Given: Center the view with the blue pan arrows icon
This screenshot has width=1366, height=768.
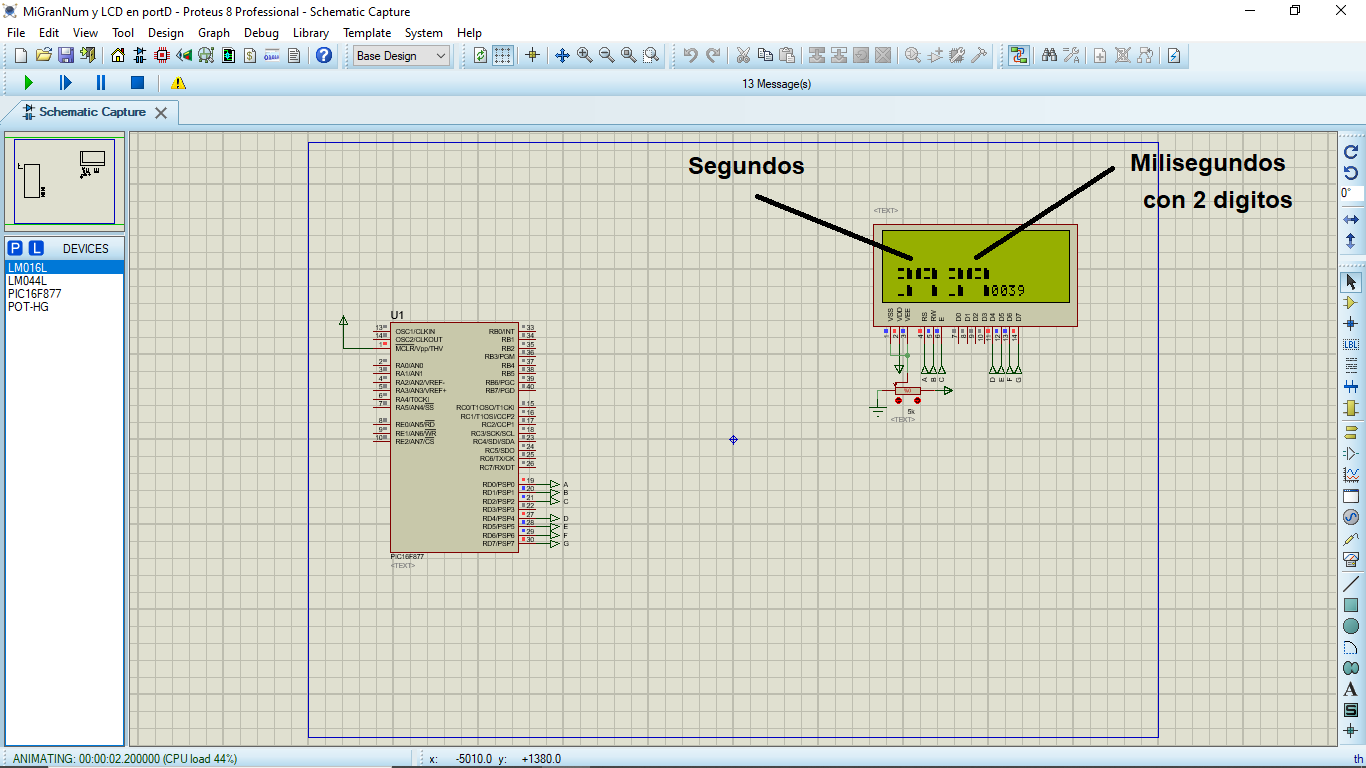Looking at the screenshot, I should [x=562, y=56].
